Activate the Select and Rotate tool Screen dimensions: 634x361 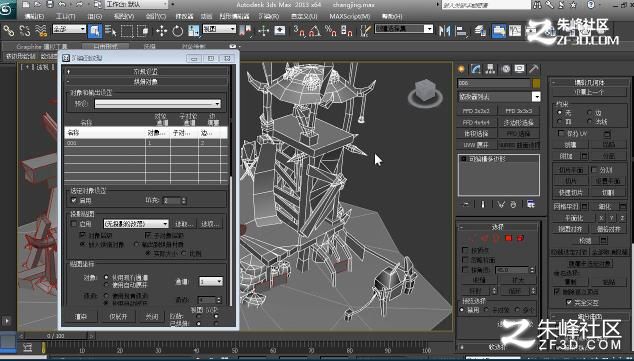click(178, 31)
